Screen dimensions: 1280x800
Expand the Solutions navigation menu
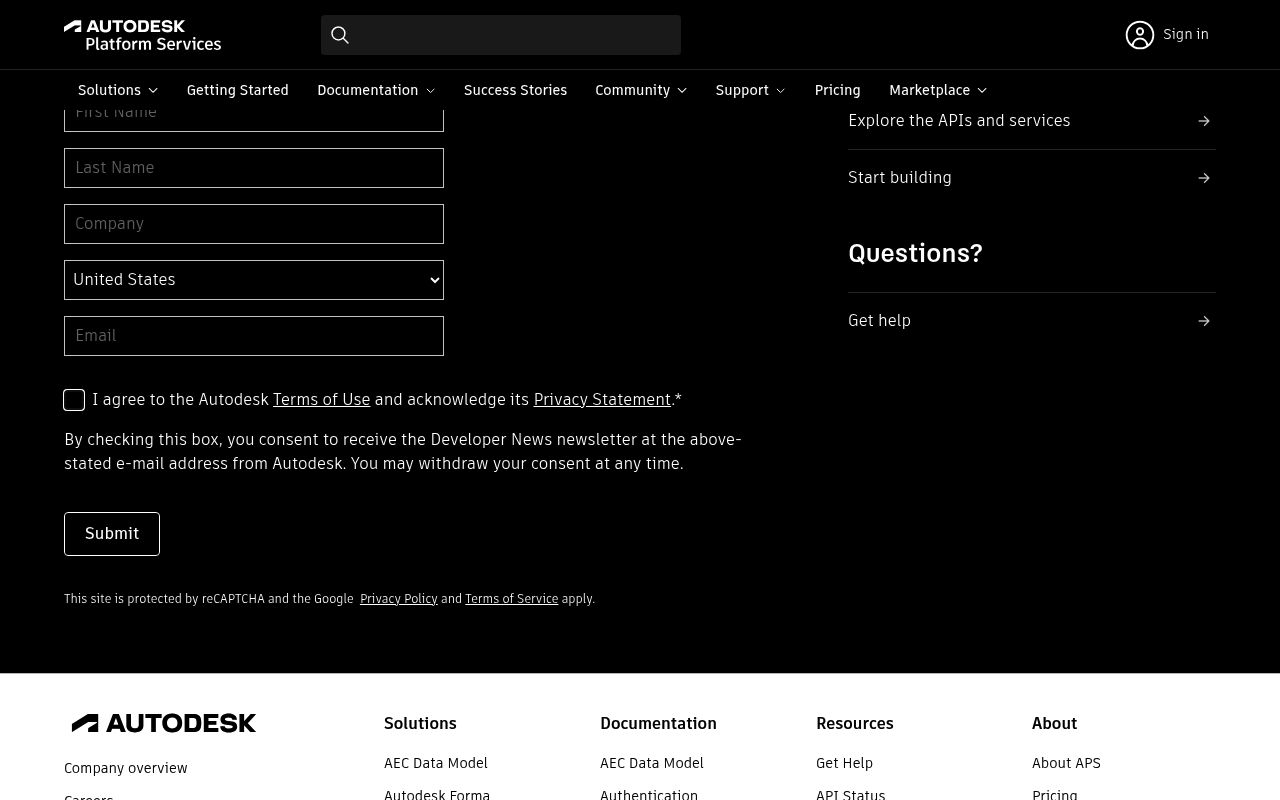coord(118,90)
